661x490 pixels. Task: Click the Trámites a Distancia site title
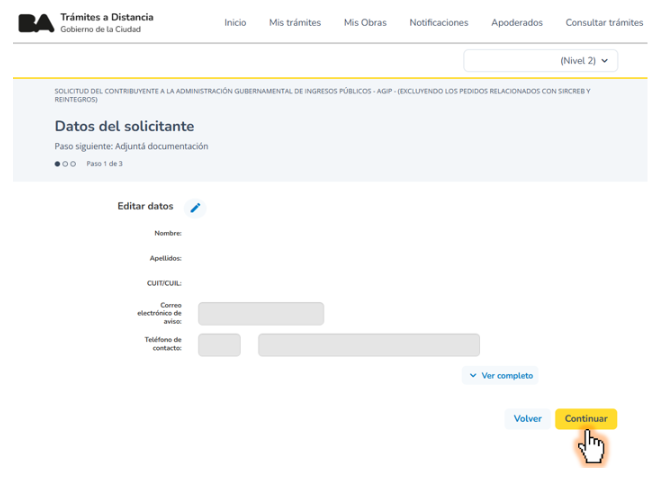click(107, 17)
